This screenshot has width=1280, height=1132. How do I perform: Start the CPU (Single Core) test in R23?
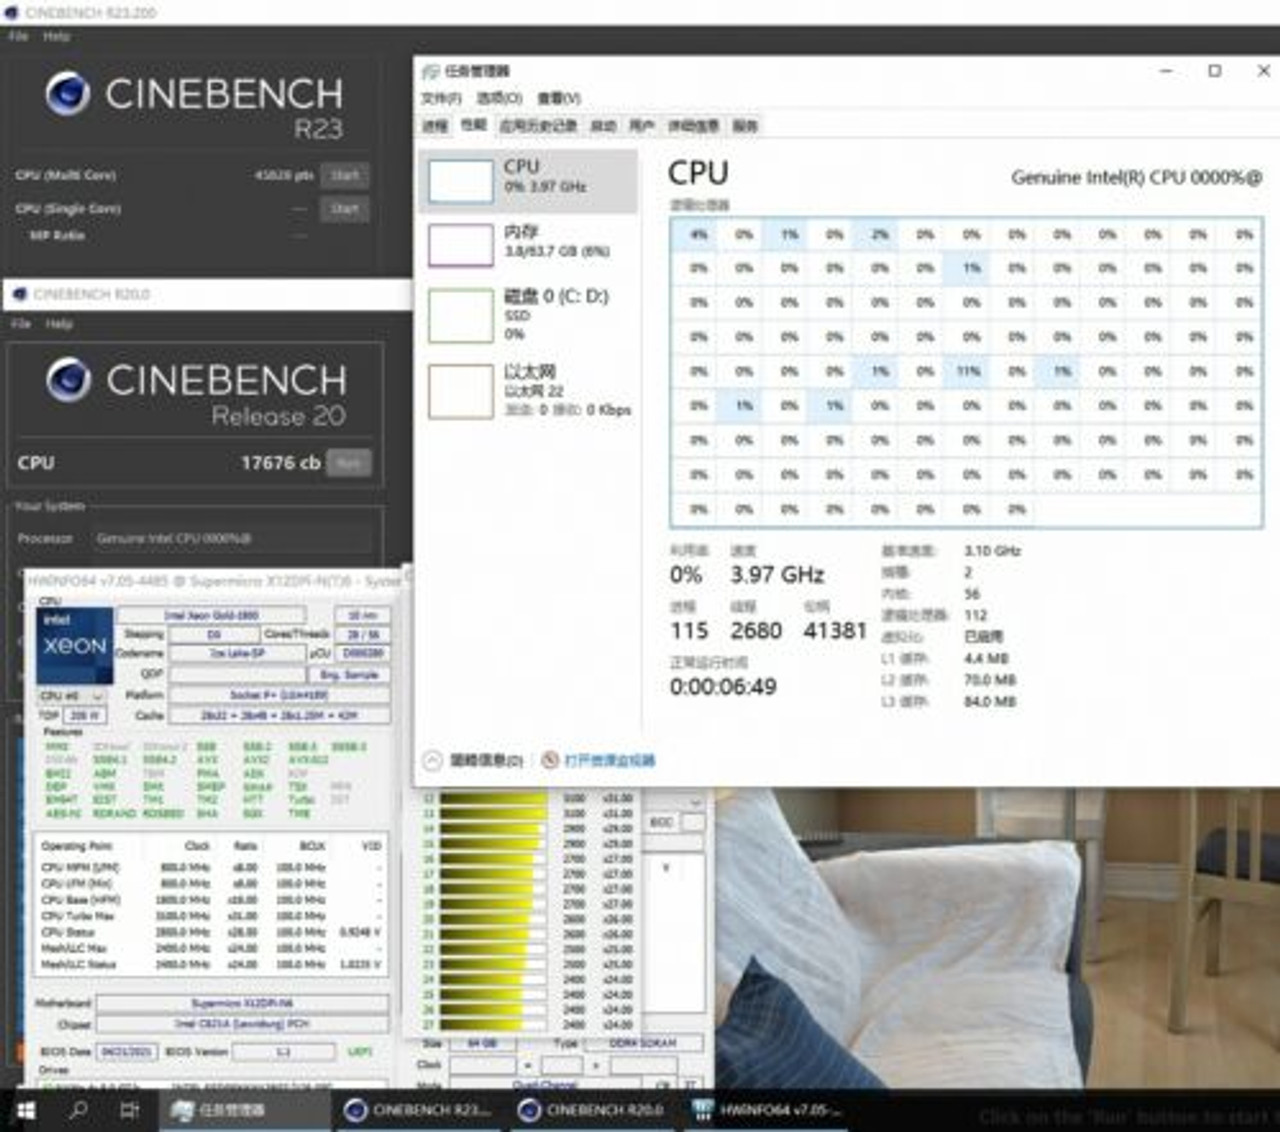[345, 208]
